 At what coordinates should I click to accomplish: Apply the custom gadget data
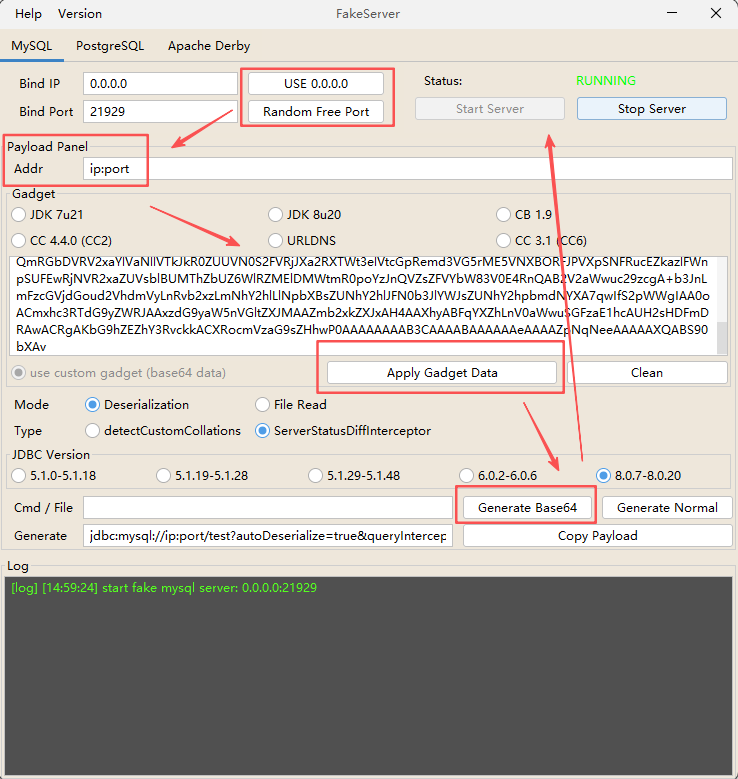(442, 373)
